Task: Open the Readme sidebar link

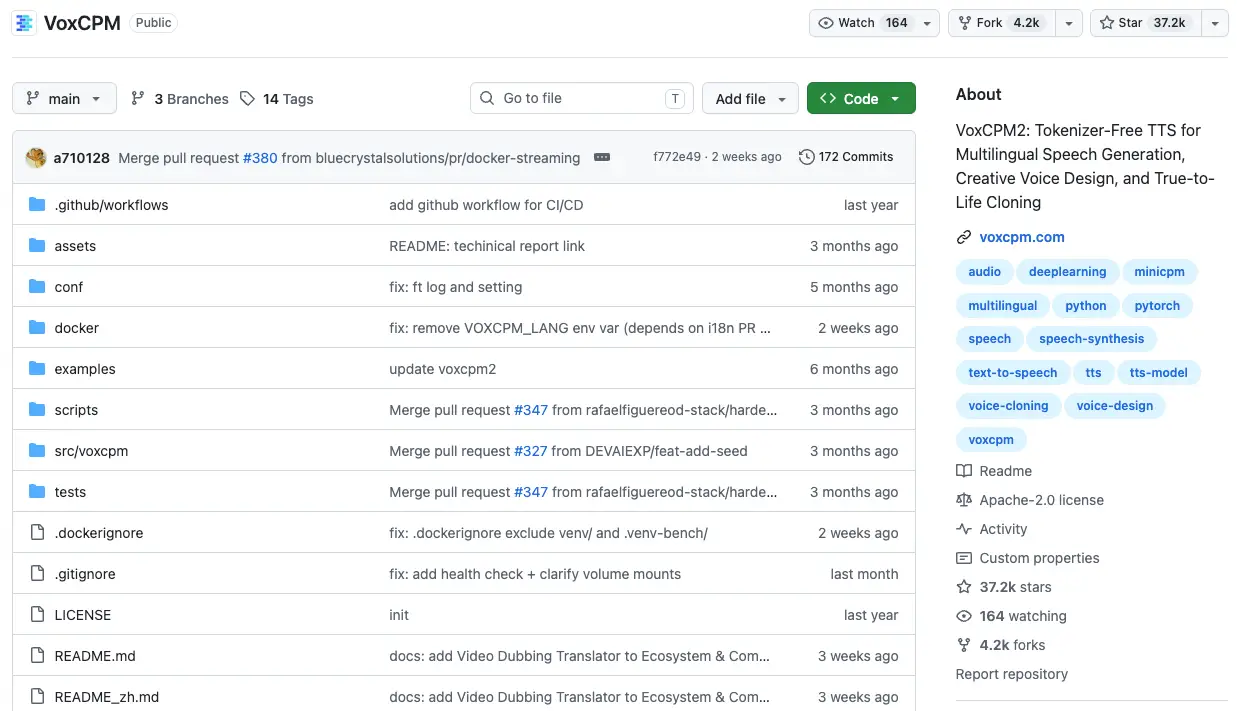Action: point(994,471)
